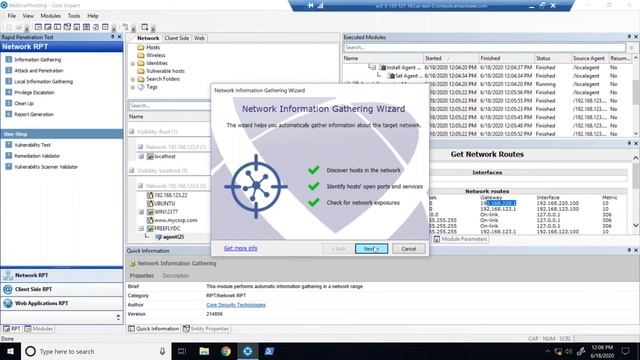Click the Module Parameters tab
The image size is (640, 360).
click(460, 239)
